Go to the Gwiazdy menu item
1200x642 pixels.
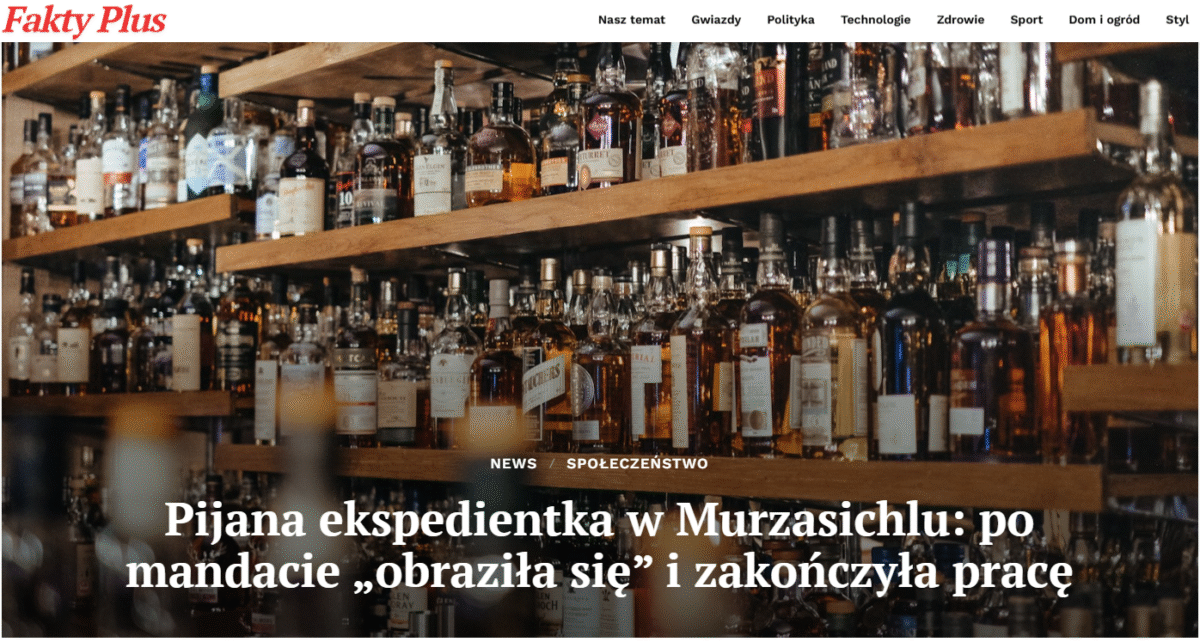click(x=716, y=20)
